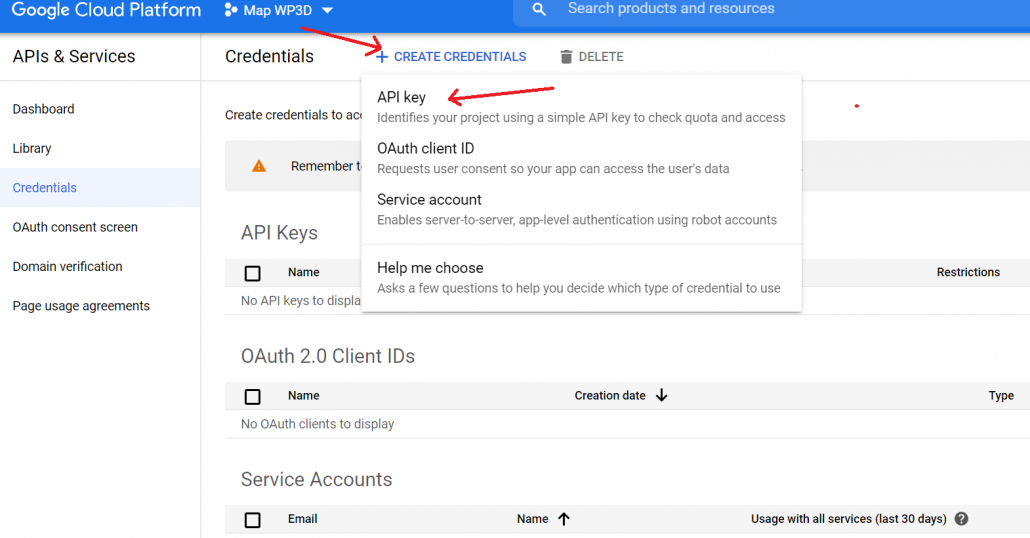The width and height of the screenshot is (1030, 538).
Task: Click the orange warning triangle icon
Action: 259,166
